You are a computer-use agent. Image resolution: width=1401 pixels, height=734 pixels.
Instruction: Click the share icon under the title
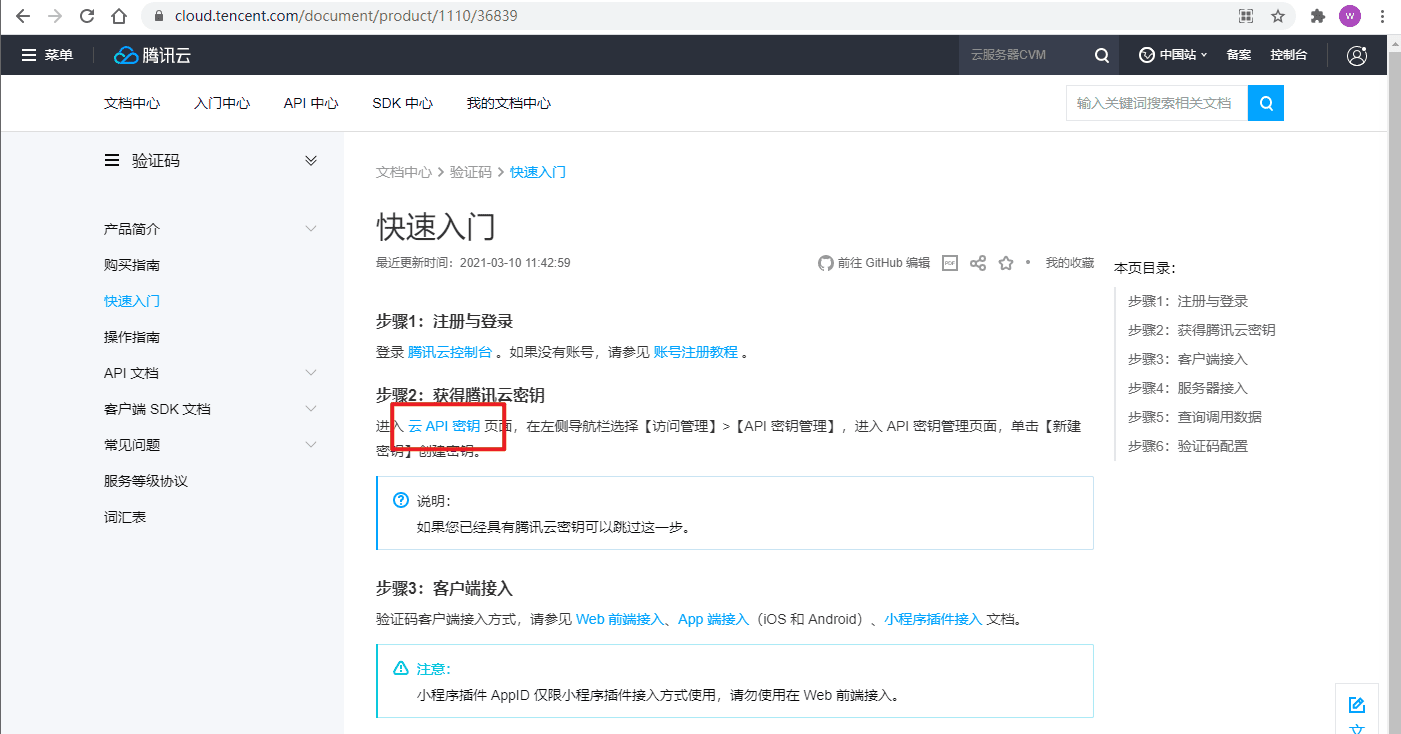click(x=978, y=263)
